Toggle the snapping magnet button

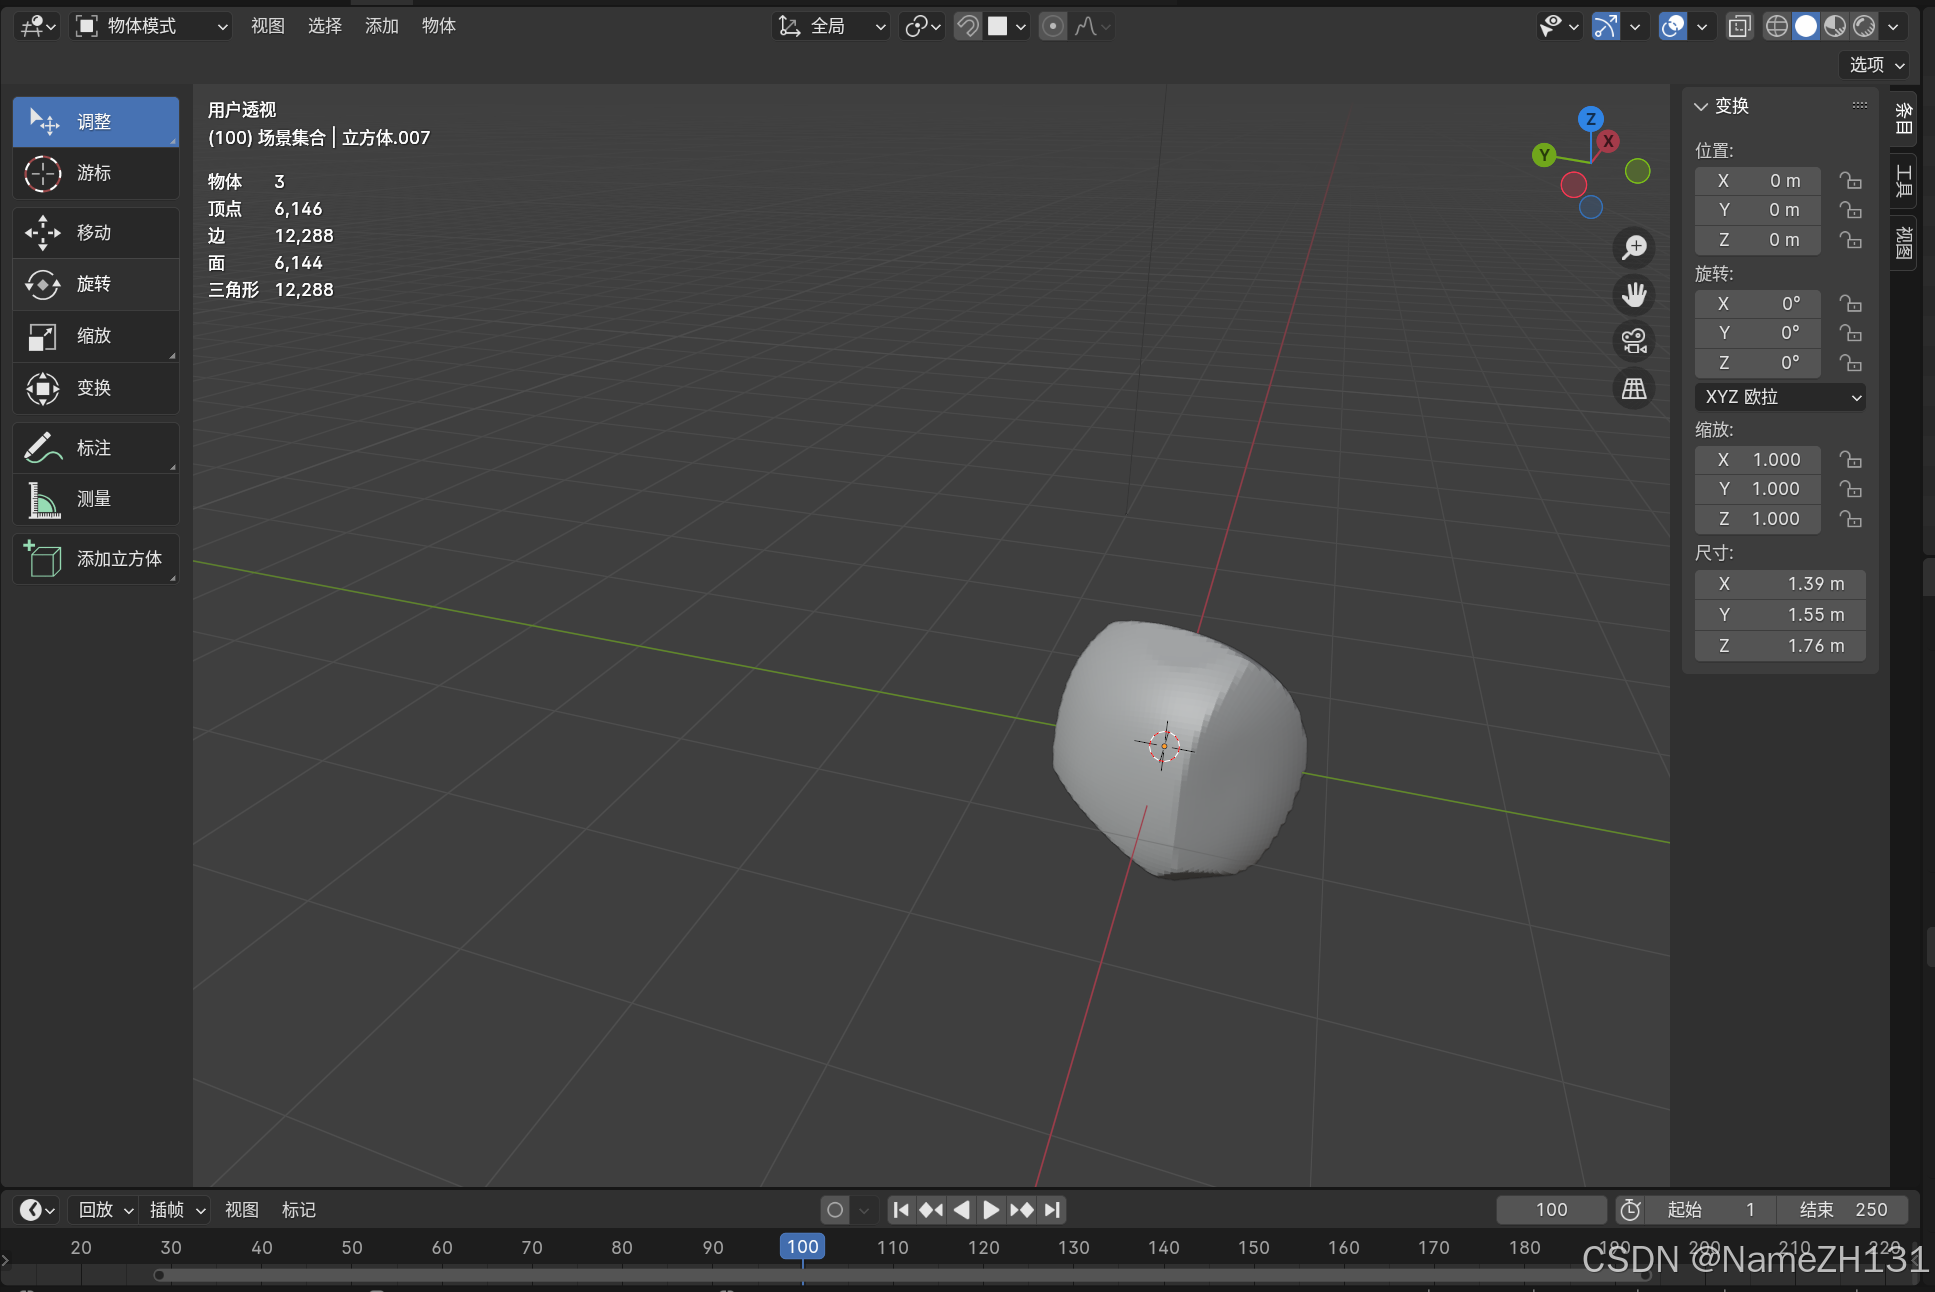(x=967, y=26)
